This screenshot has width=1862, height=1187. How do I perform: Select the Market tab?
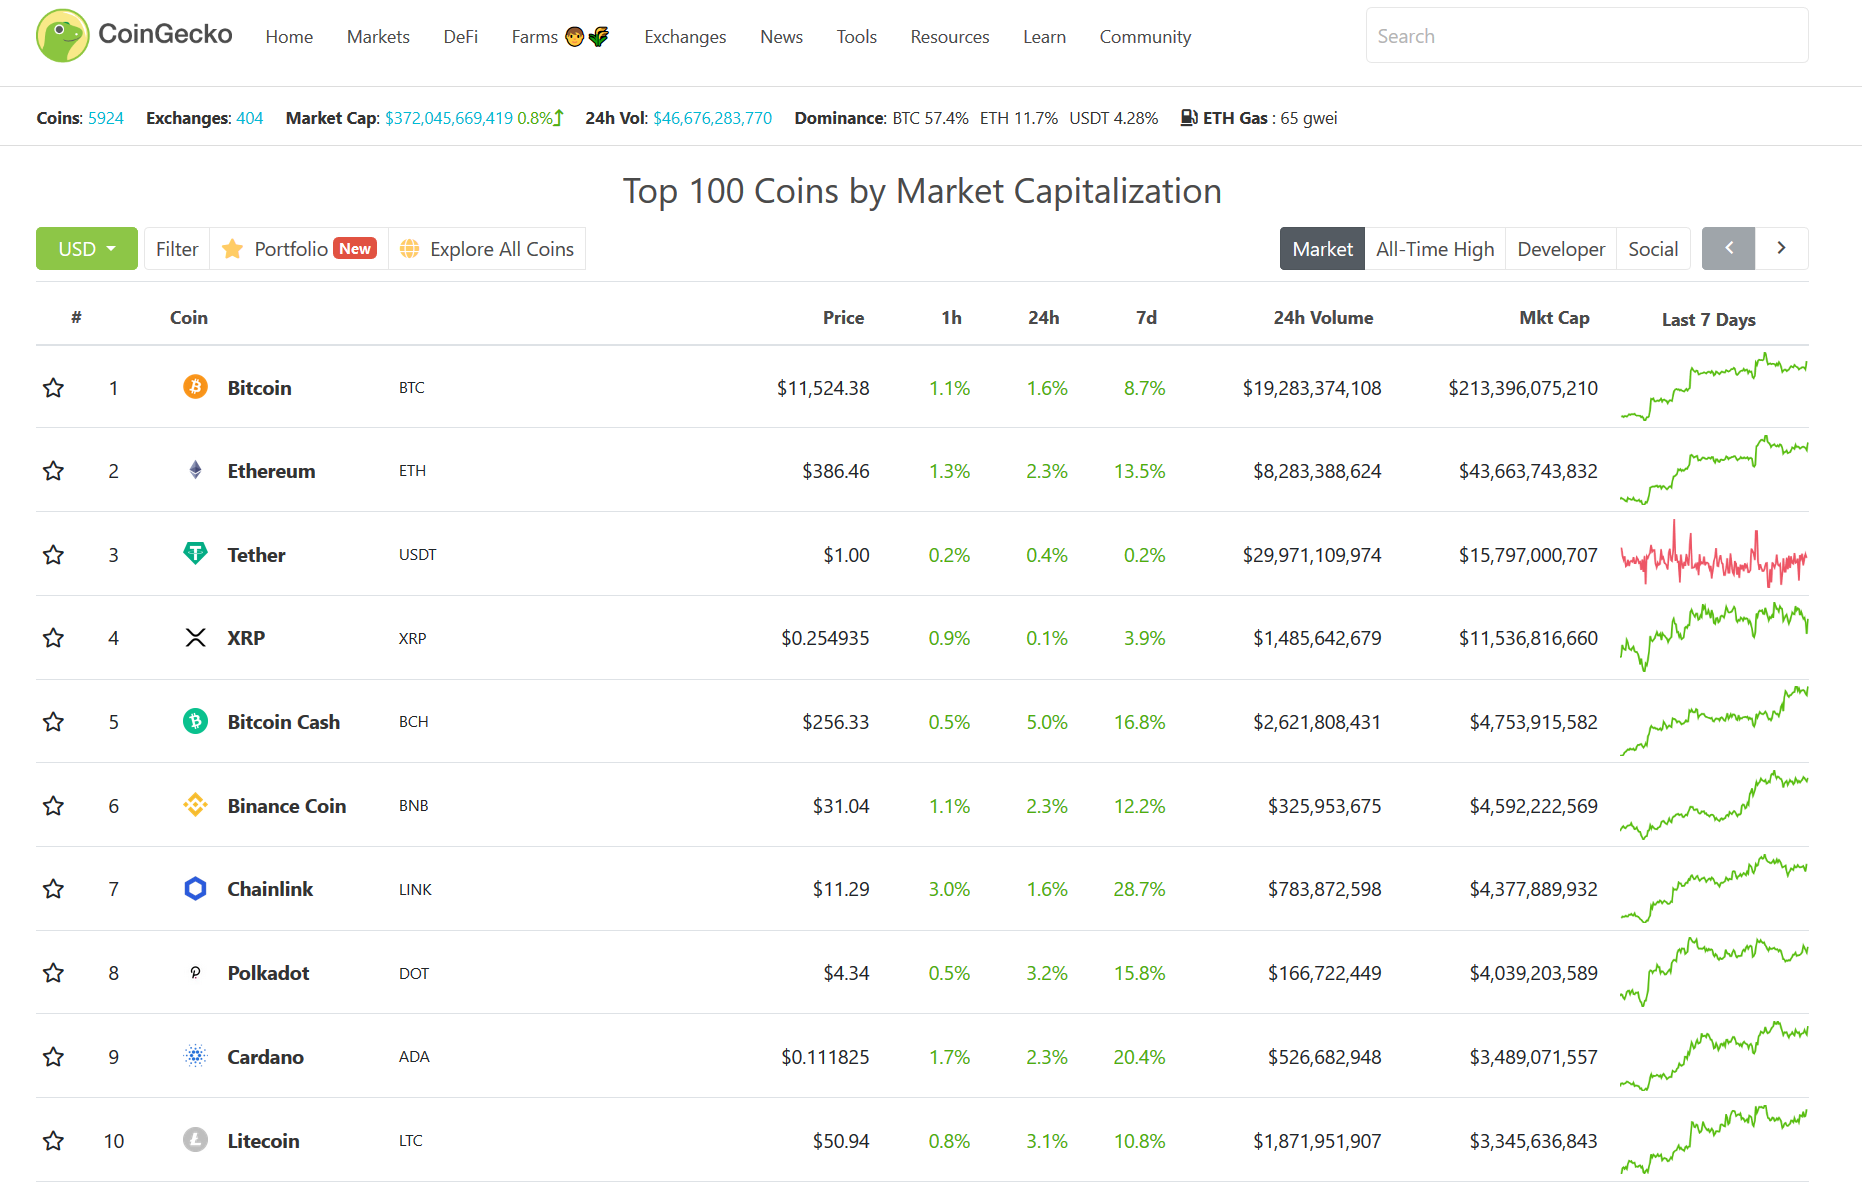1322,249
